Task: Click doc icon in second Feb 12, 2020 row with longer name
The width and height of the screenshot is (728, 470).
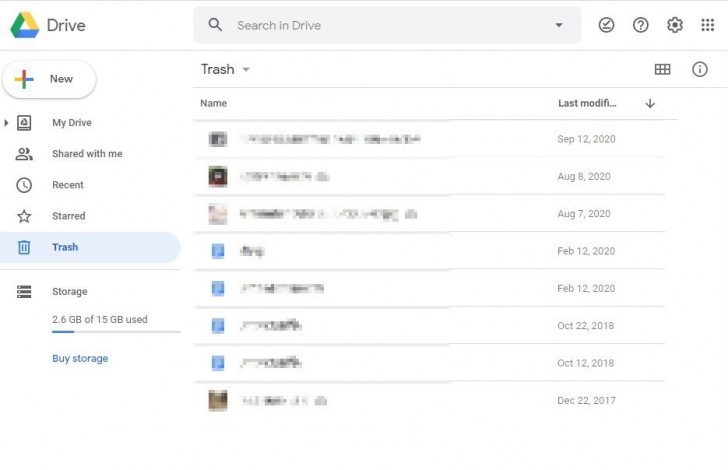Action: coord(218,288)
